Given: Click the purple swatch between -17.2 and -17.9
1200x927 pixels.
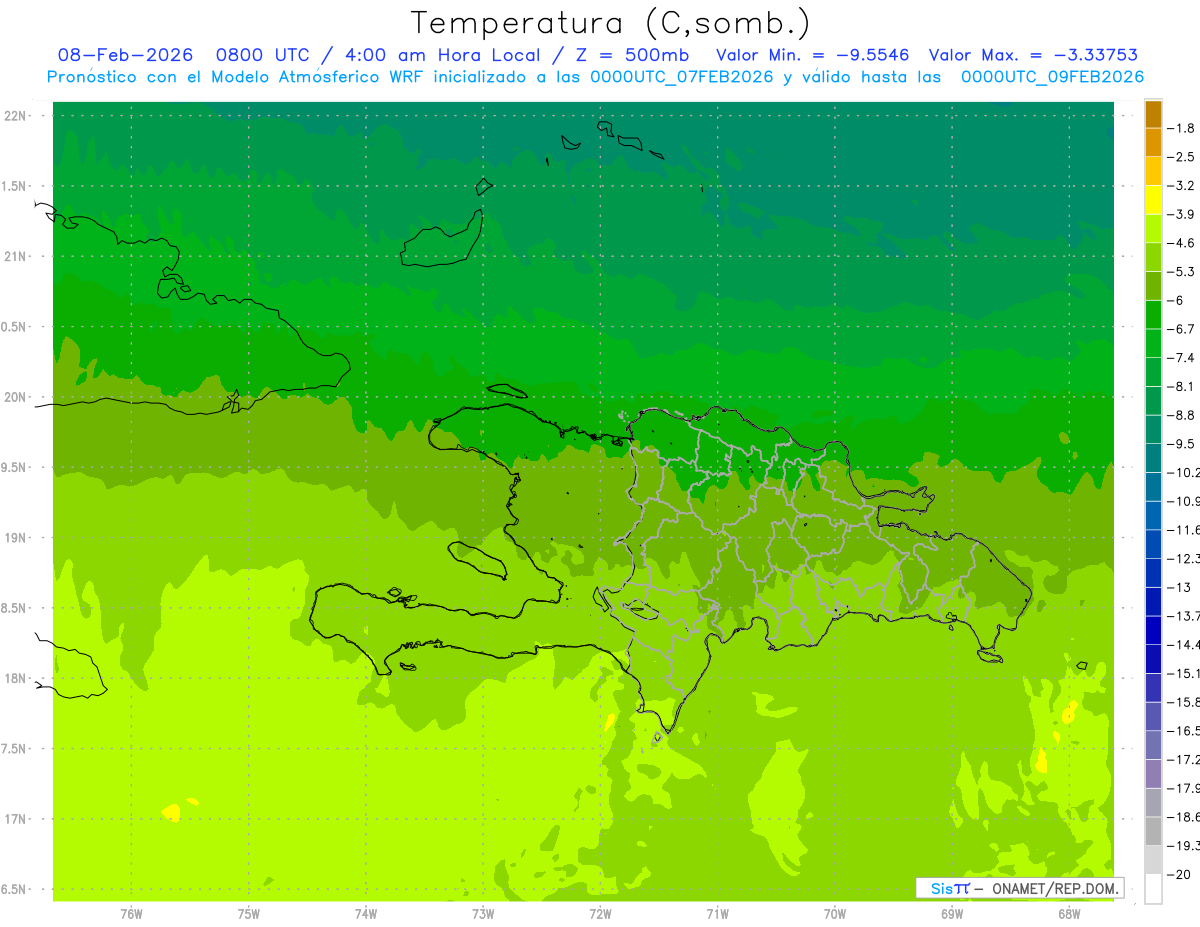Looking at the screenshot, I should click(x=1153, y=773).
